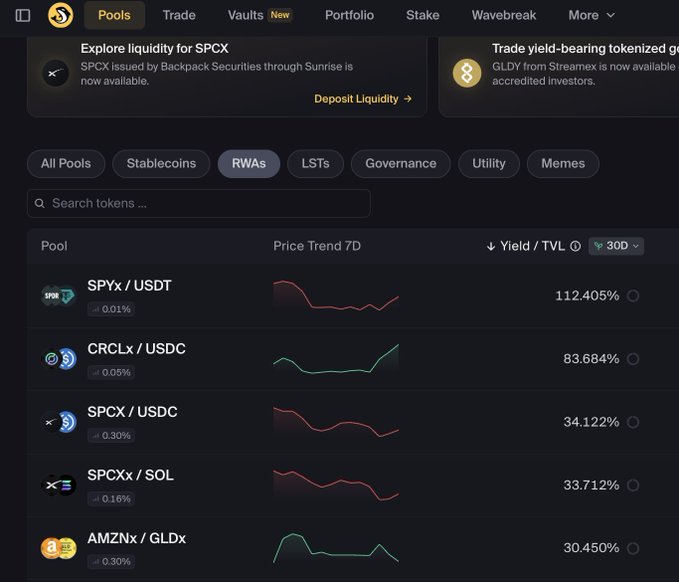Open the Wavebreak tab
The height and width of the screenshot is (582, 679).
pos(504,15)
